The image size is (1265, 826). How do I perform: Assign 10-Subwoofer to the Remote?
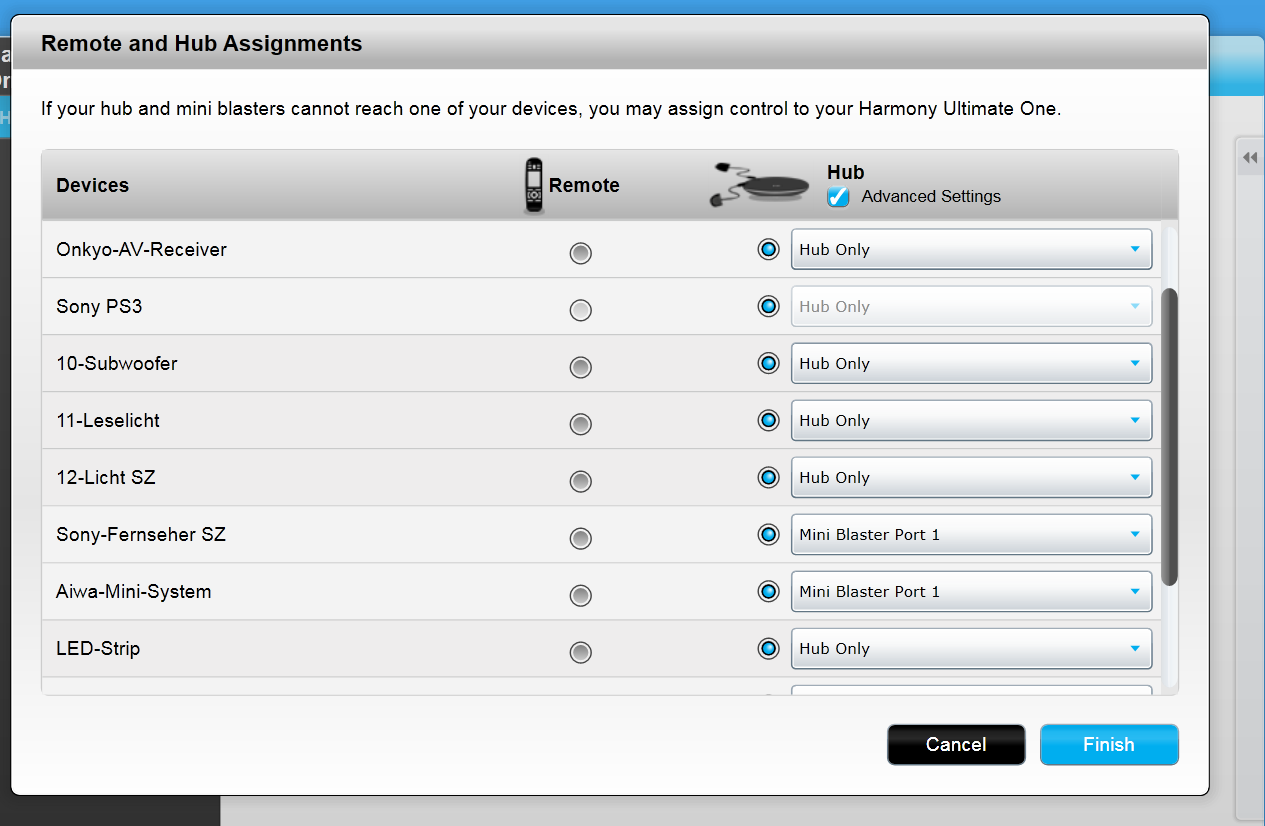pyautogui.click(x=580, y=367)
